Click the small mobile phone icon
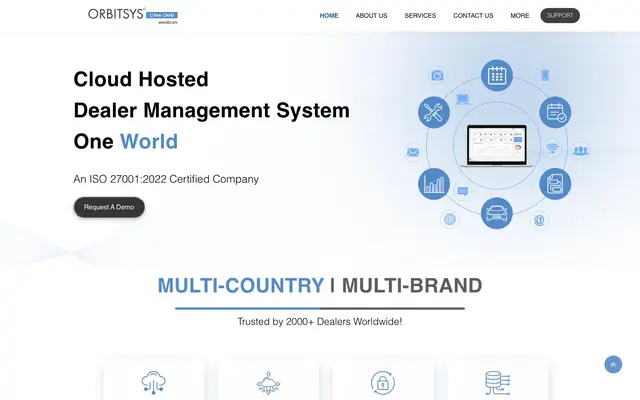 545,75
